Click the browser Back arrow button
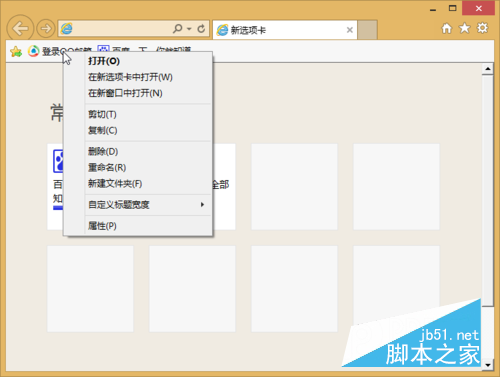The height and width of the screenshot is (377, 500). (x=20, y=29)
